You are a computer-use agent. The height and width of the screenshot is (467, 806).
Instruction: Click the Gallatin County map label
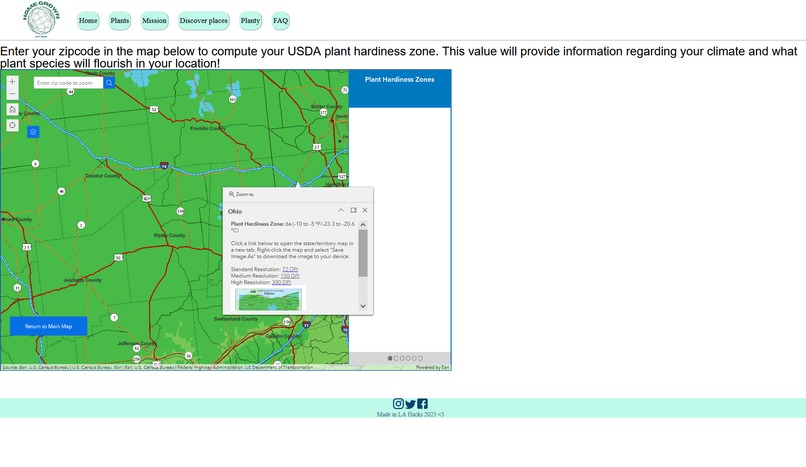pos(283,336)
